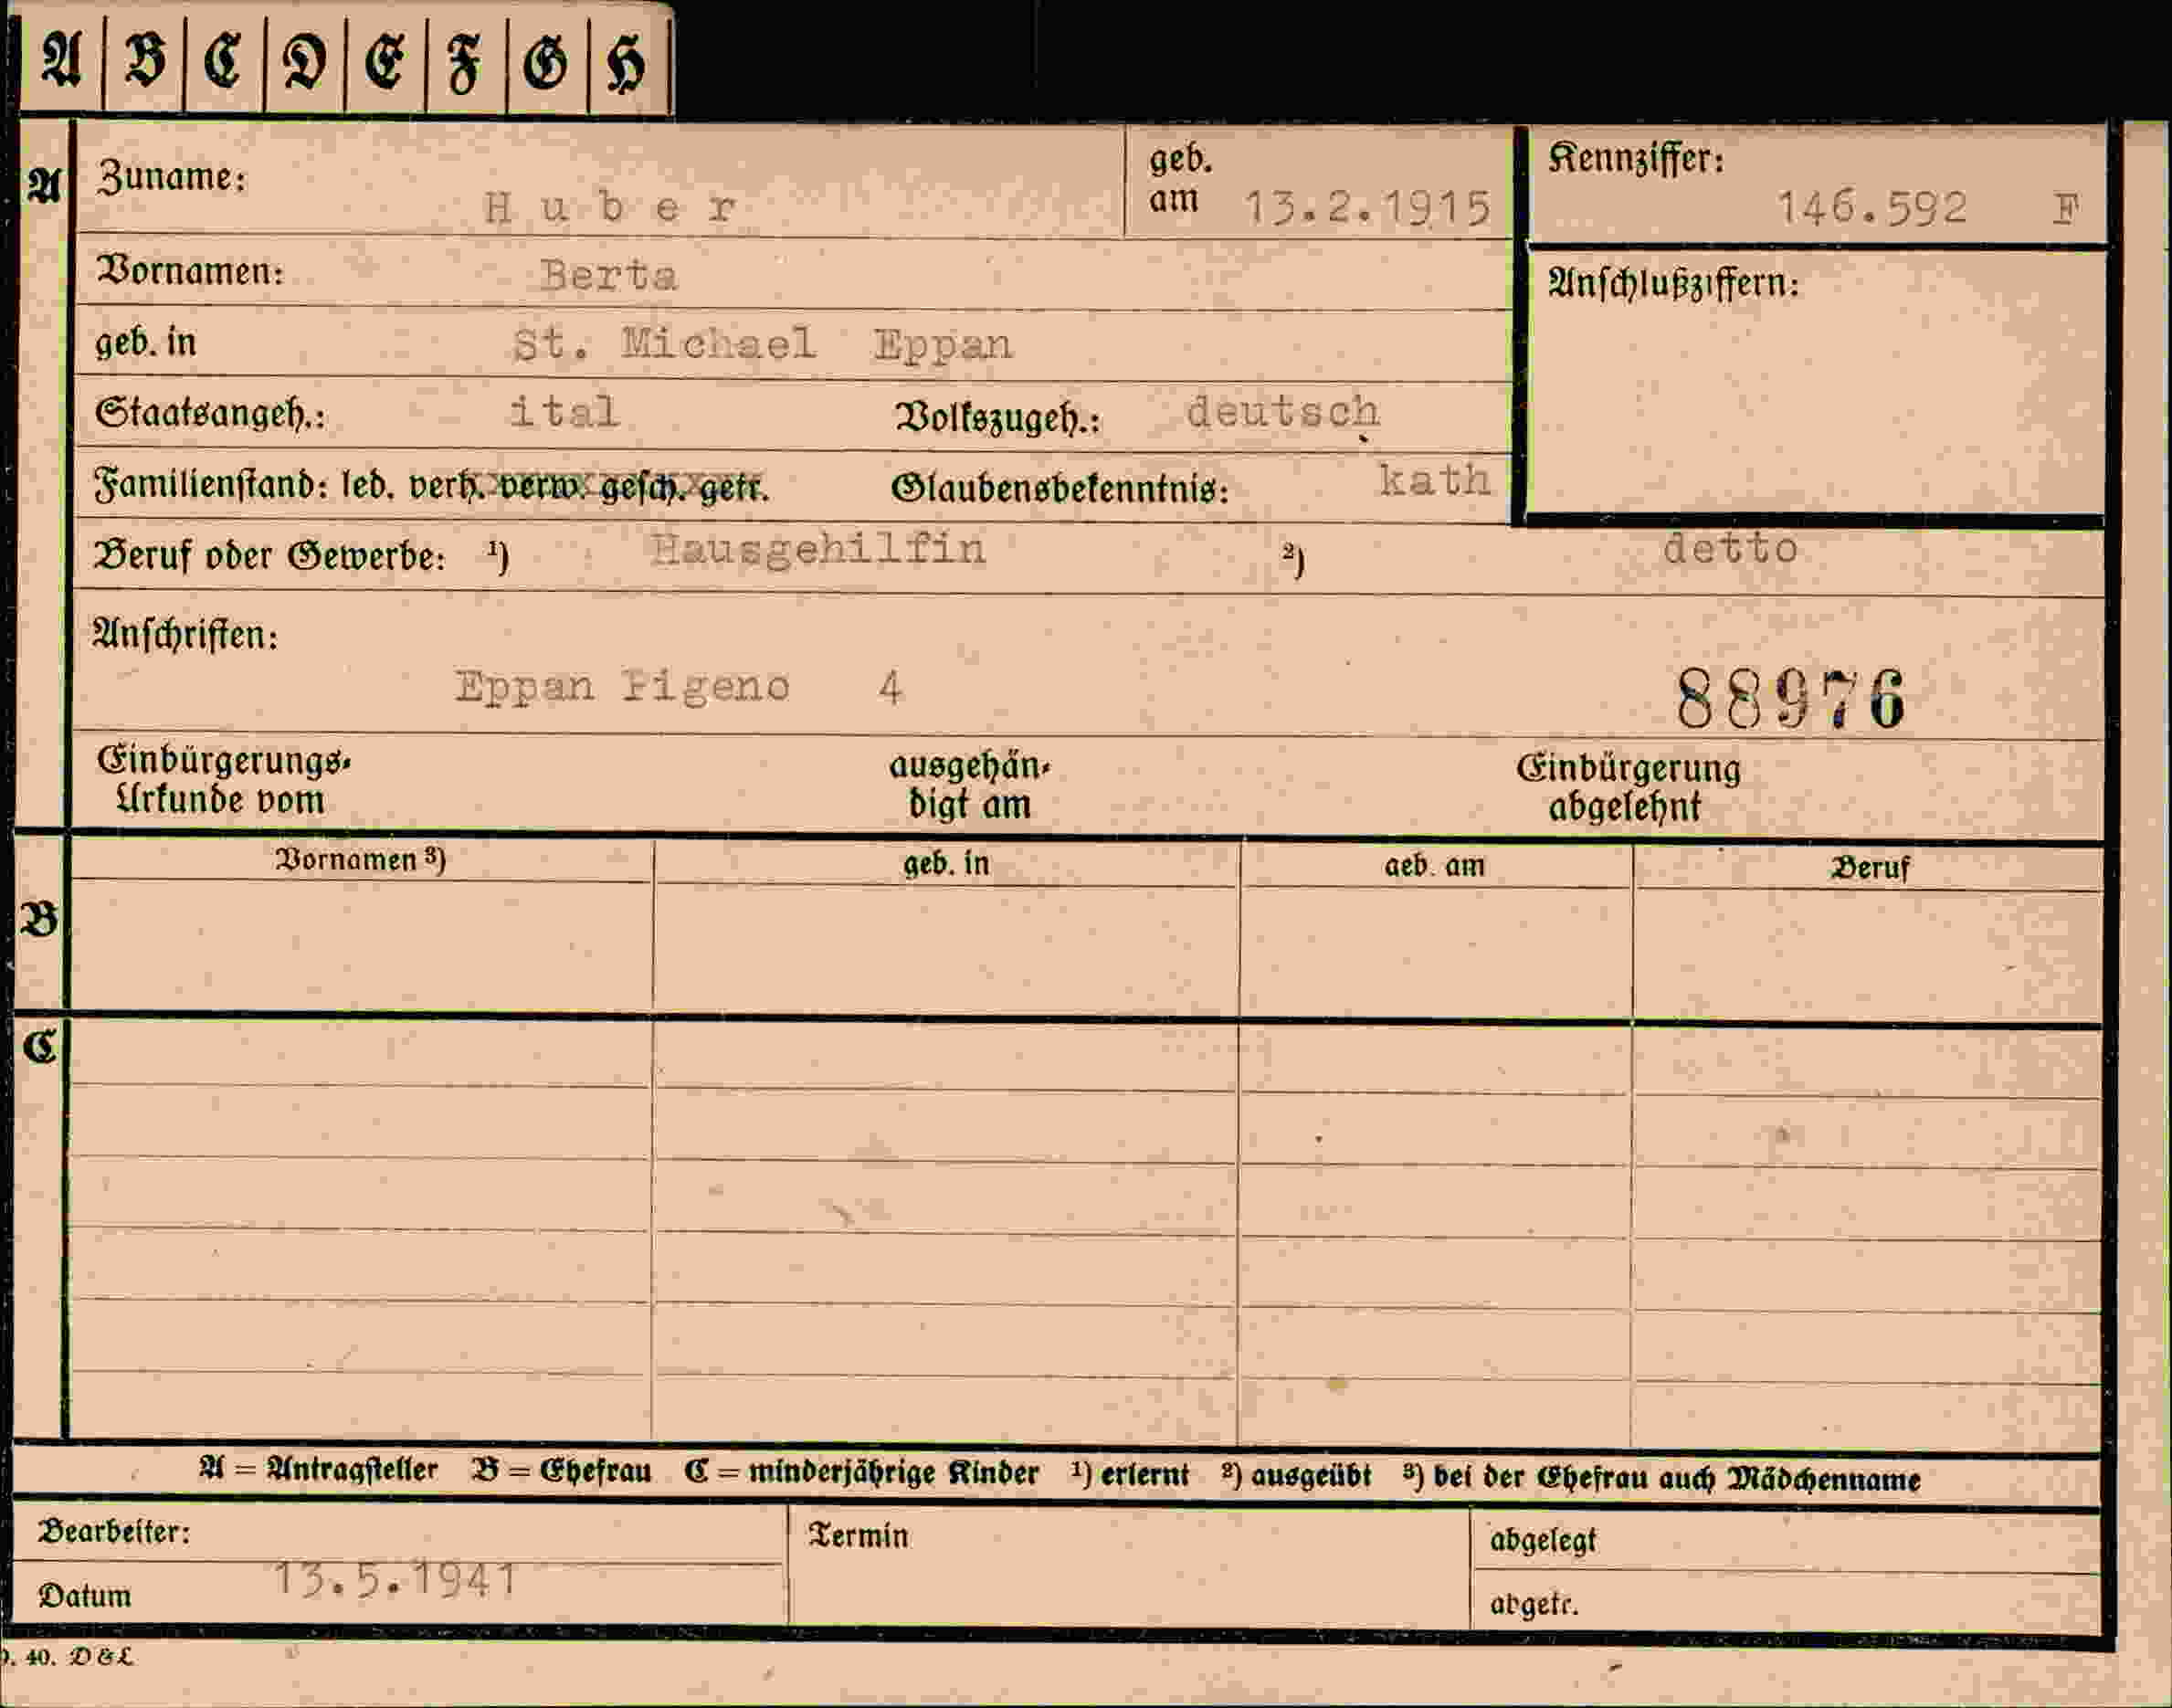Click the 'Termin' label
The width and height of the screenshot is (2172, 1708).
tap(859, 1536)
